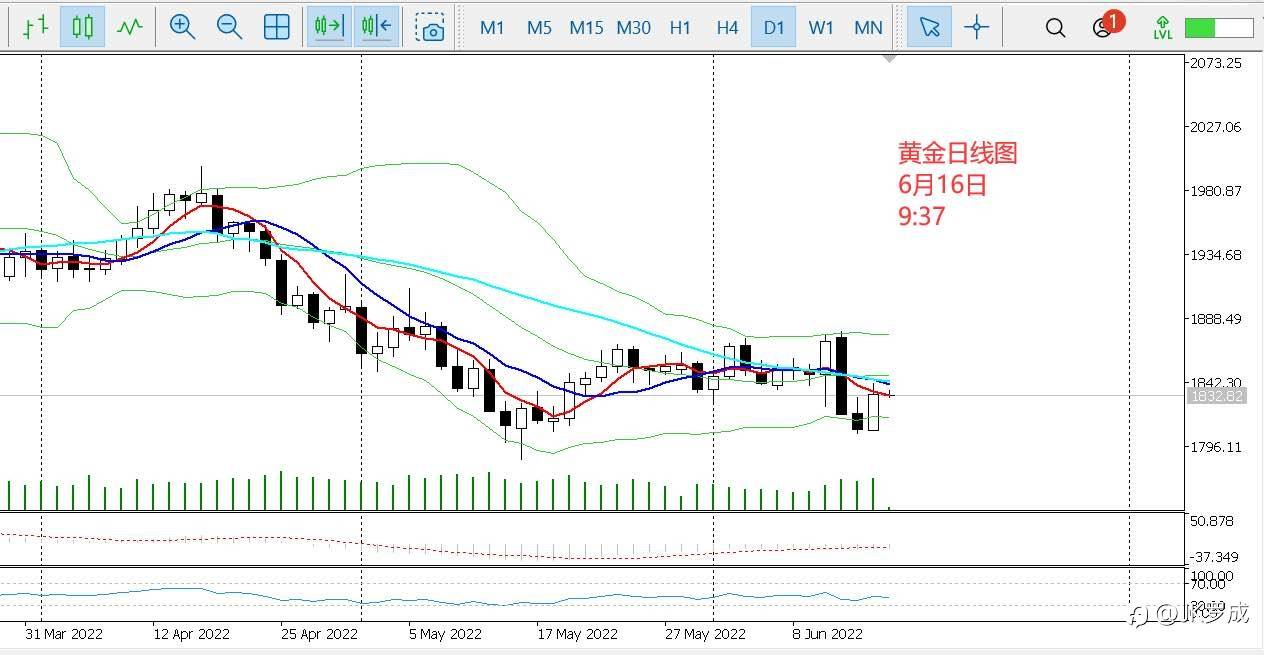Select MN monthly timeframe

[x=868, y=27]
